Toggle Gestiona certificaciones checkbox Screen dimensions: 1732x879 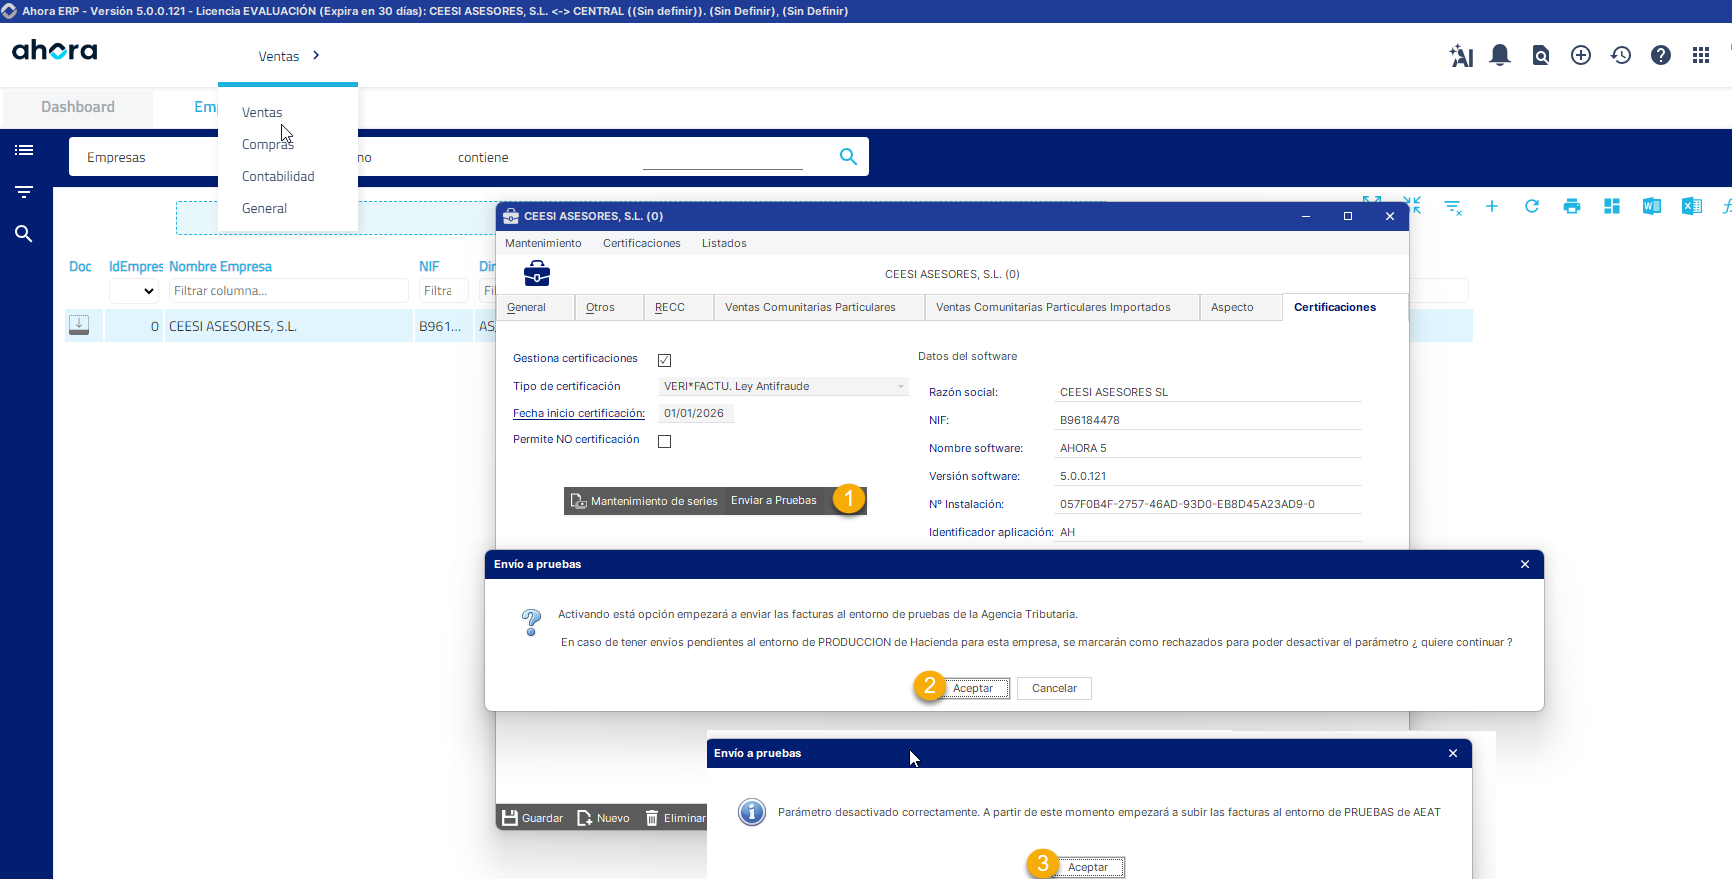coord(664,360)
